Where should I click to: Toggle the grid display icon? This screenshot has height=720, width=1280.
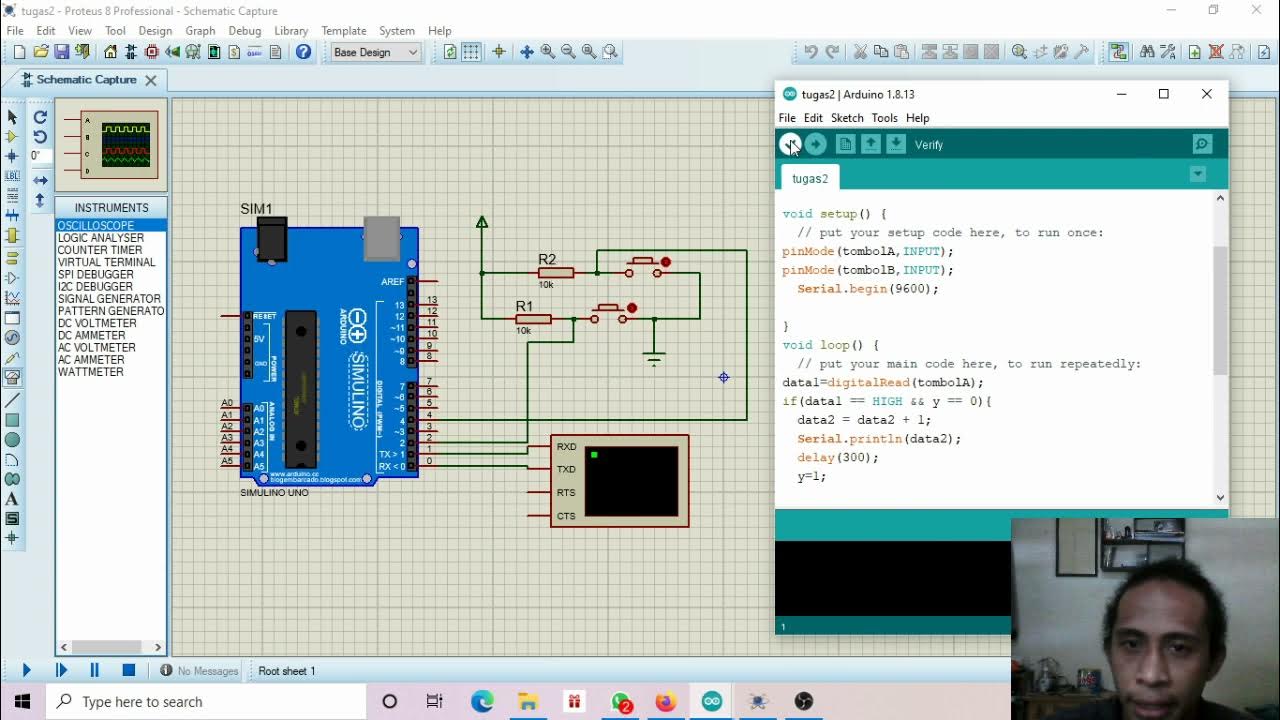[471, 52]
